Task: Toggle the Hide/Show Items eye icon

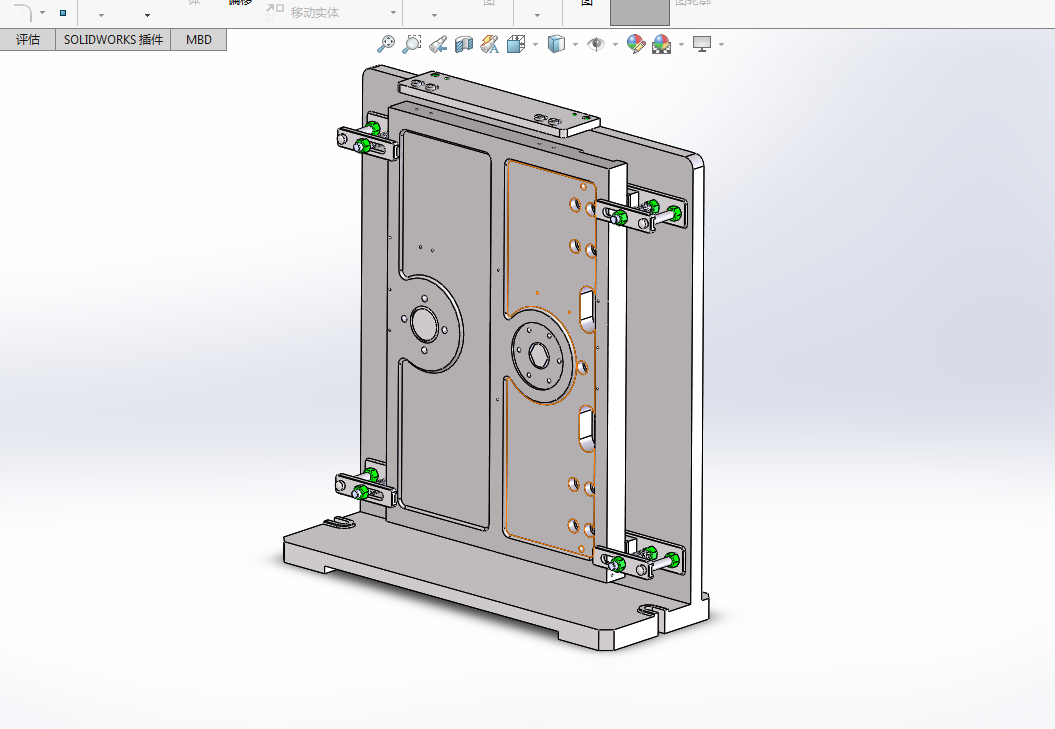Action: [x=595, y=44]
